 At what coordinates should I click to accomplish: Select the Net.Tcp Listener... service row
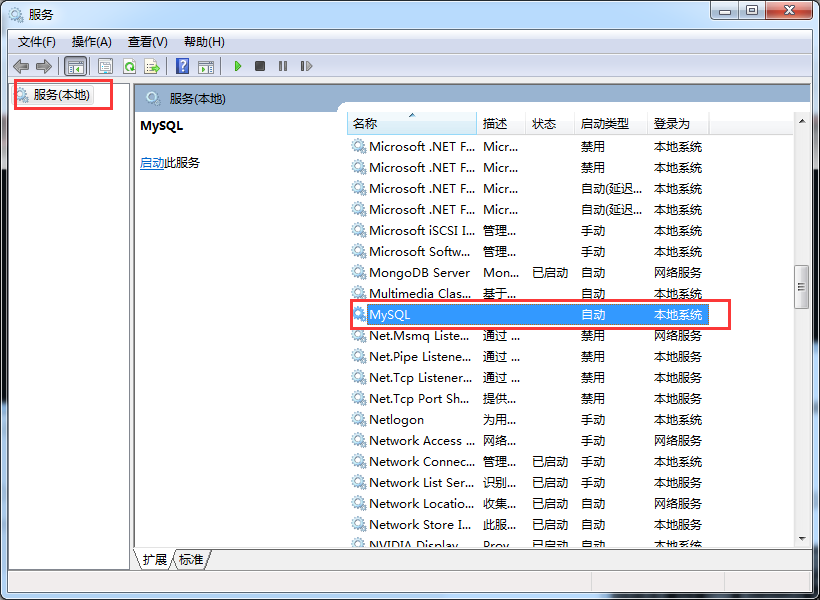pos(530,378)
